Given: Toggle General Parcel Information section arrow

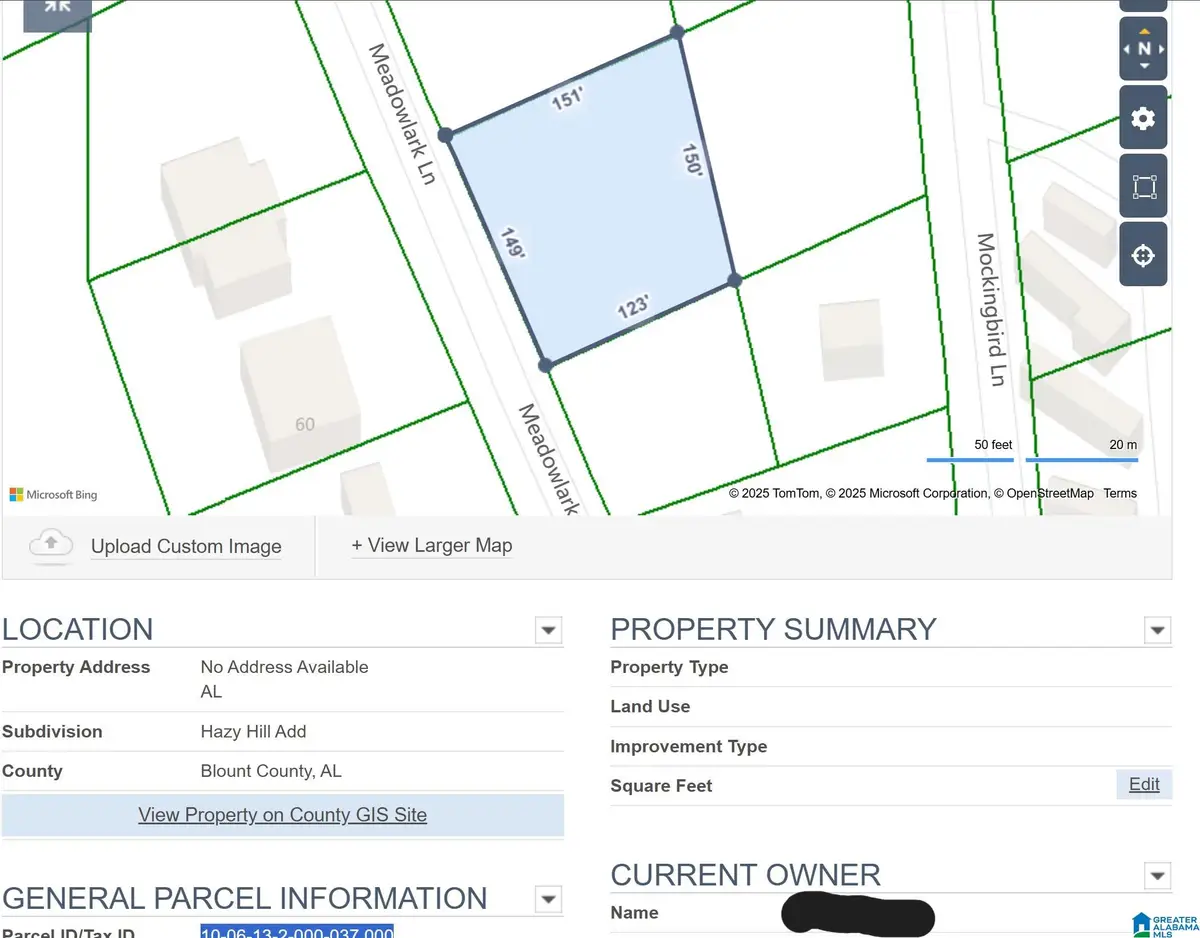Looking at the screenshot, I should pyautogui.click(x=547, y=898).
